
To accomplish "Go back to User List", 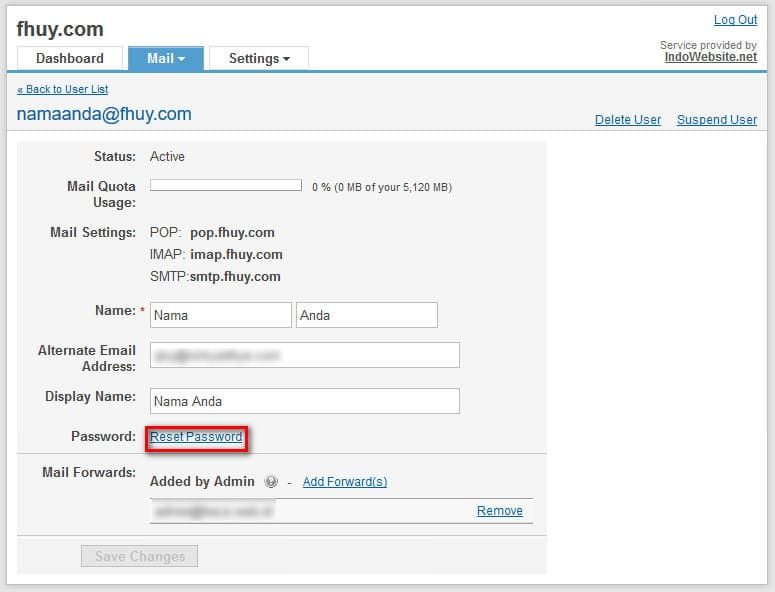I will point(62,89).
